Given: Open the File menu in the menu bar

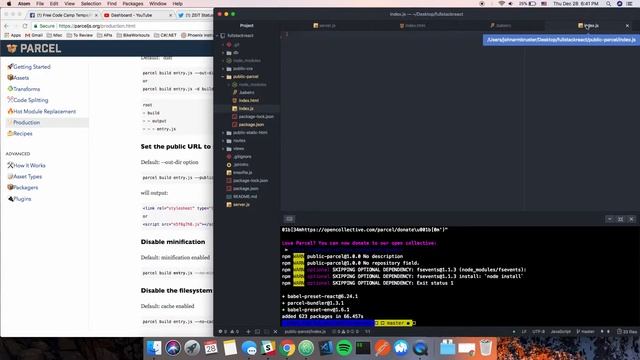Looking at the screenshot, I should [40, 4].
